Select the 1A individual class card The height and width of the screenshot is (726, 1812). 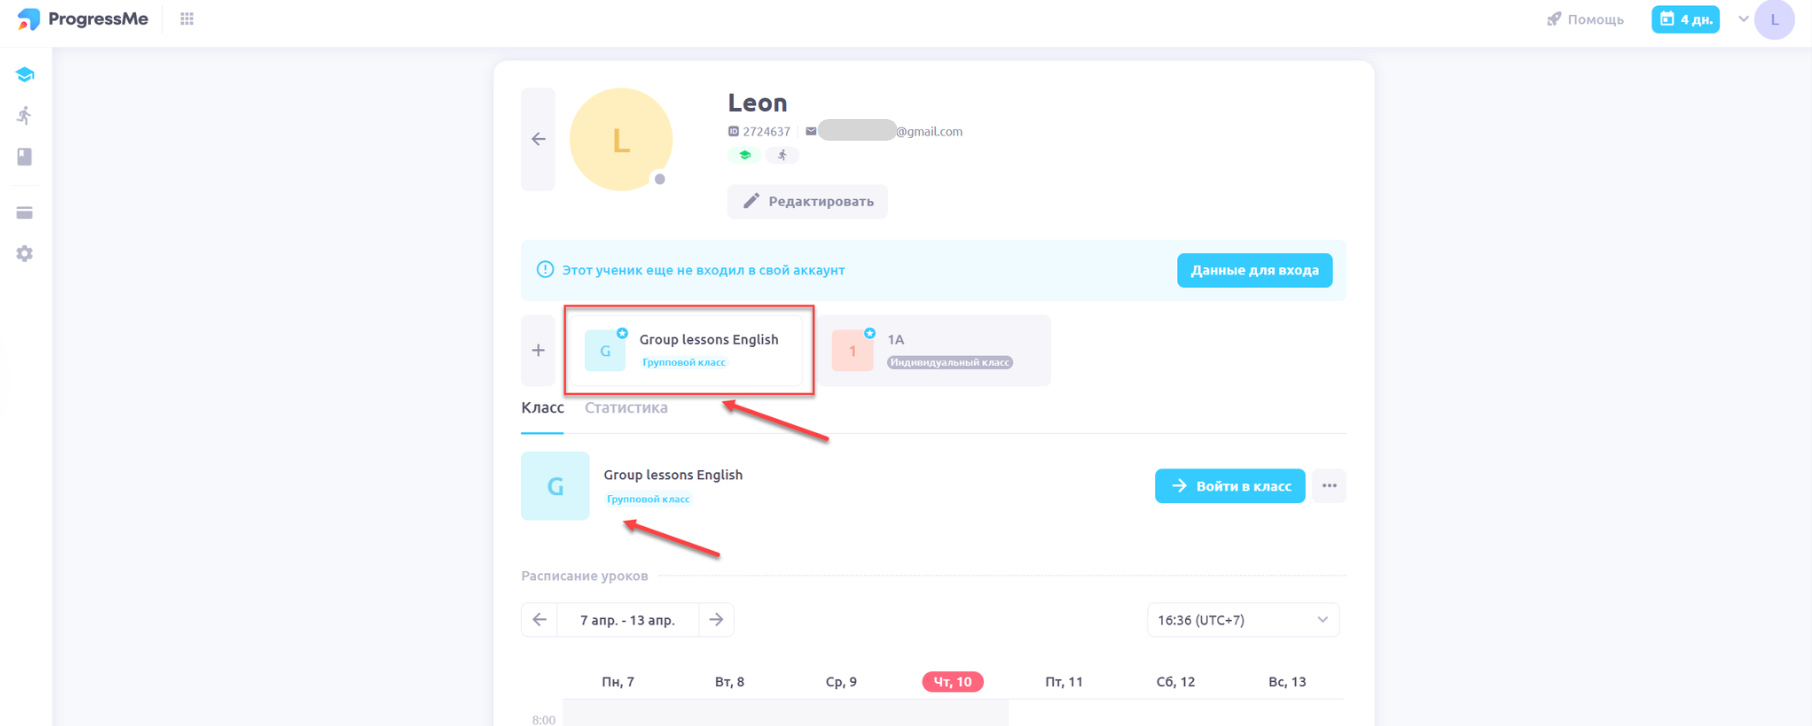[934, 351]
